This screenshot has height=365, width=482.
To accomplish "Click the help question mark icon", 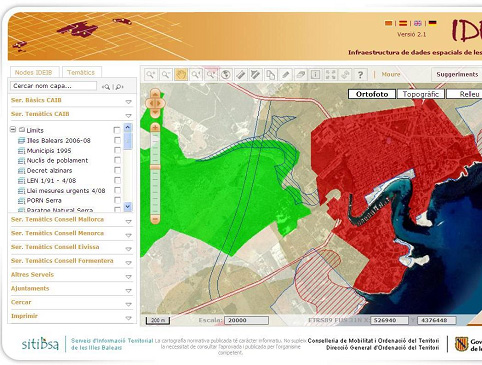I will [x=360, y=74].
